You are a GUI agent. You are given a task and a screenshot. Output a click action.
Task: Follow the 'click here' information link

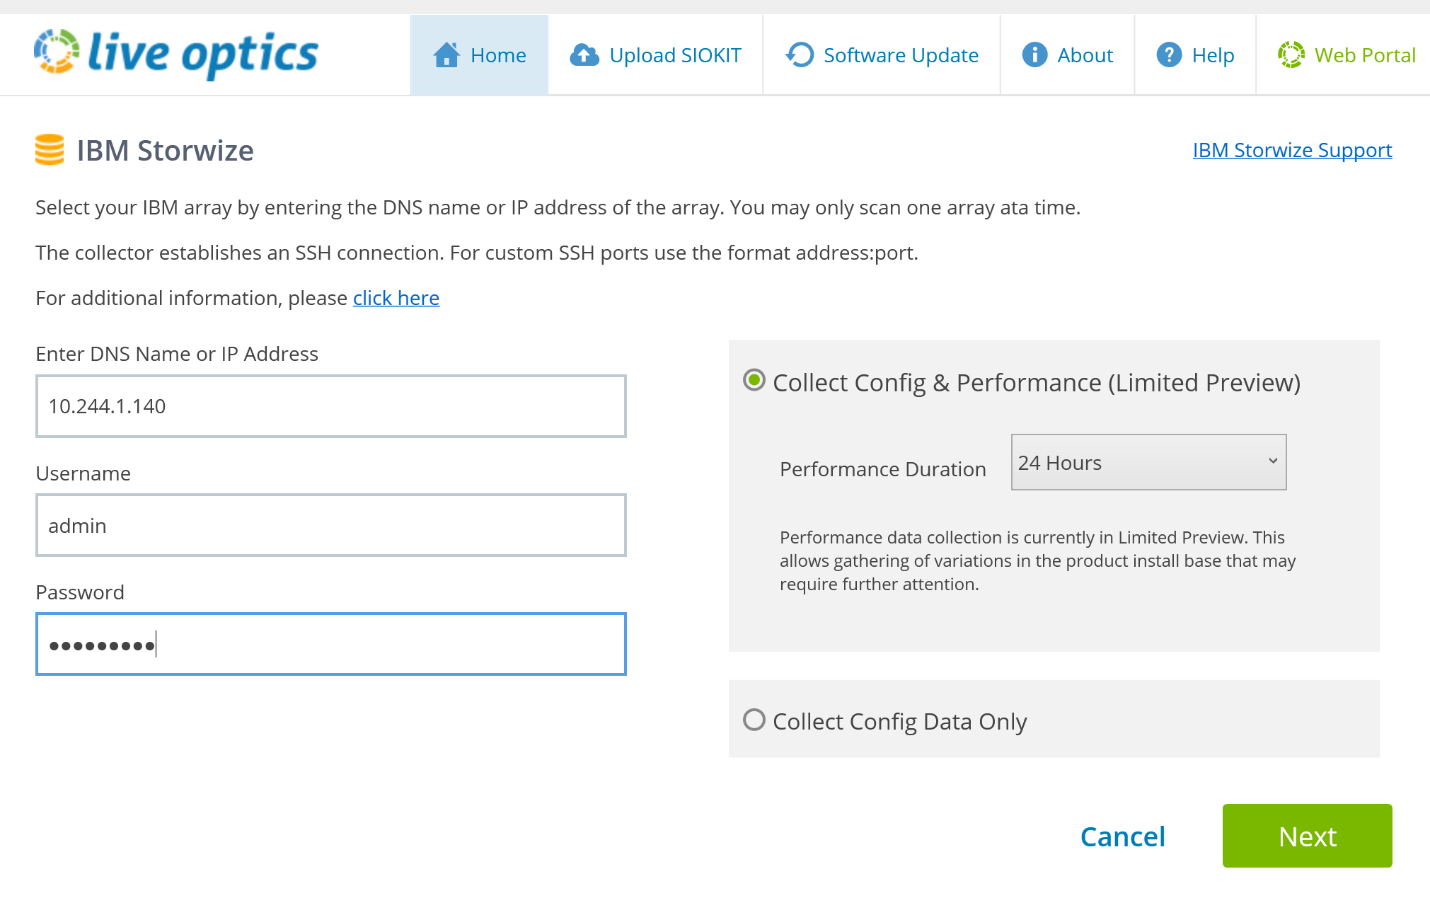pyautogui.click(x=396, y=298)
